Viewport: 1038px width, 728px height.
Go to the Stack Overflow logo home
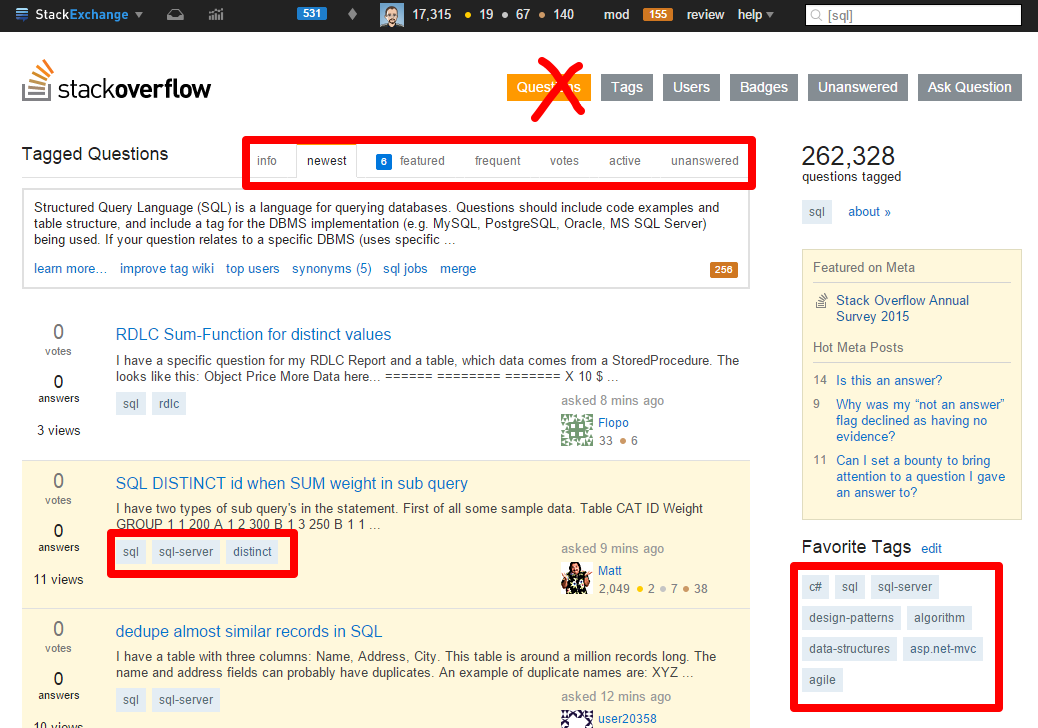pyautogui.click(x=117, y=82)
